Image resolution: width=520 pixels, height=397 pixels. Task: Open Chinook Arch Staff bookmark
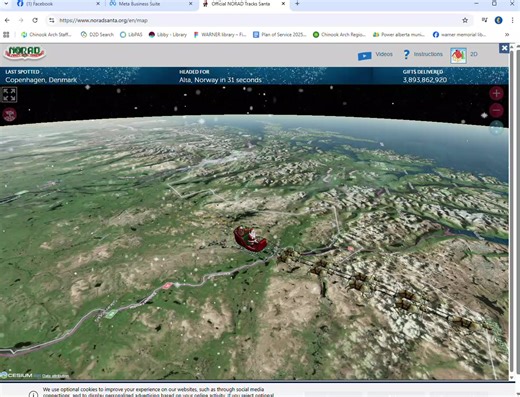(x=47, y=35)
